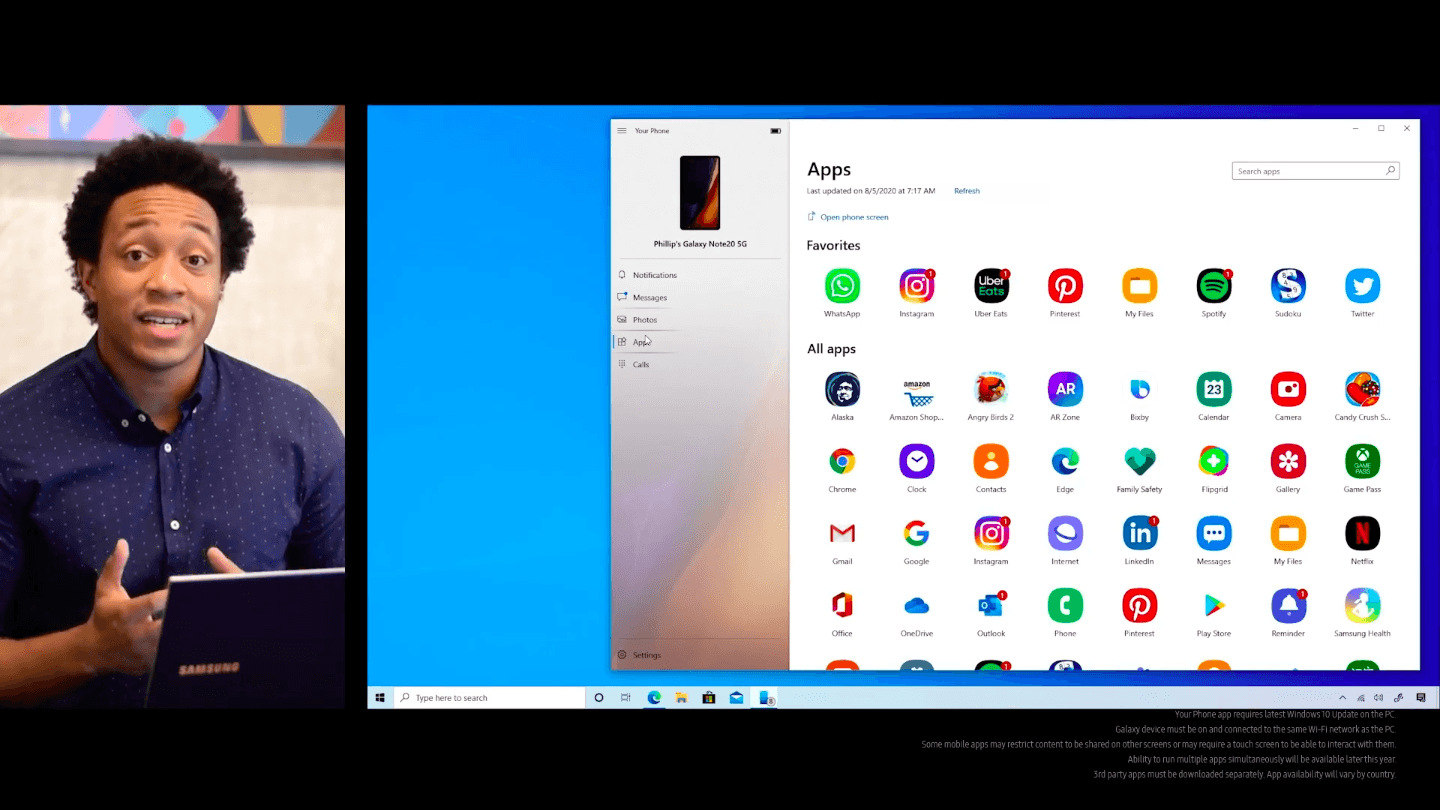Open the Twitter app

(x=1362, y=287)
